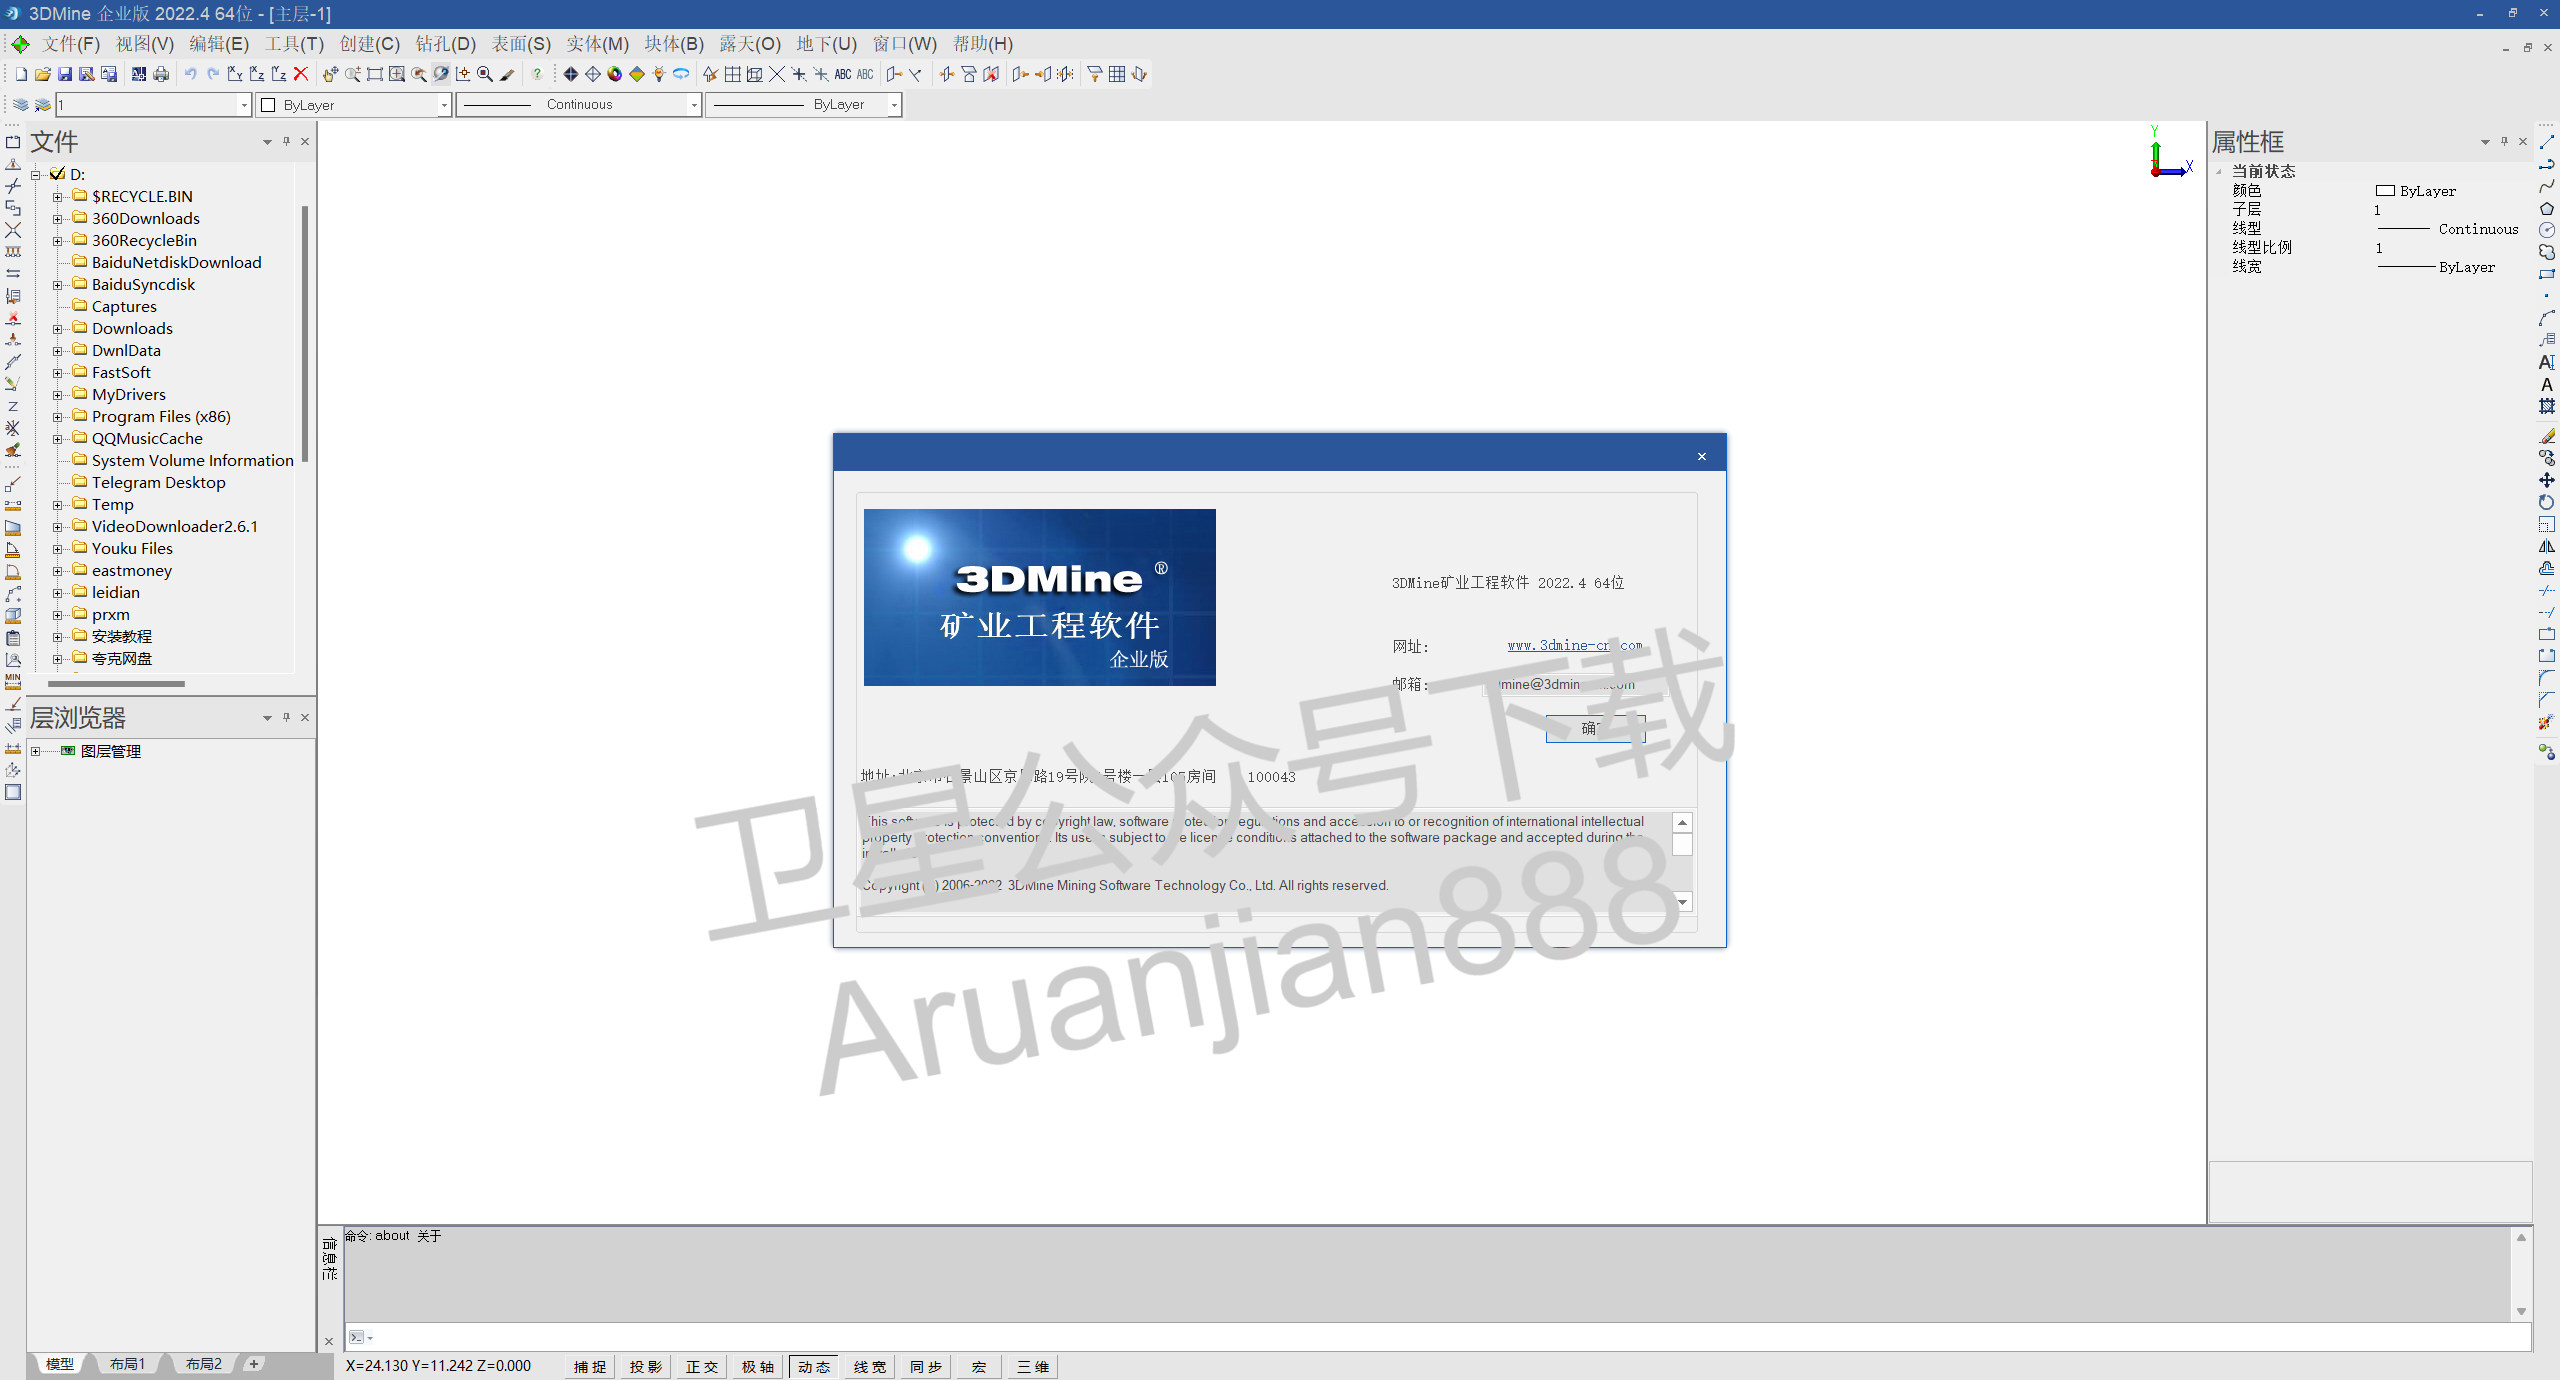Click the Open file folder icon

[x=43, y=74]
